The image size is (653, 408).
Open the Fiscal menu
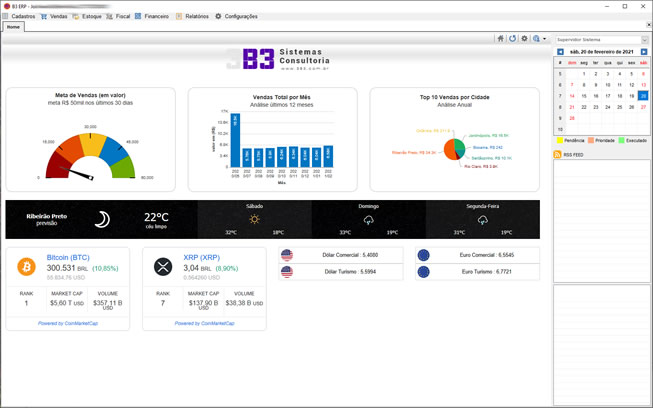click(118, 16)
